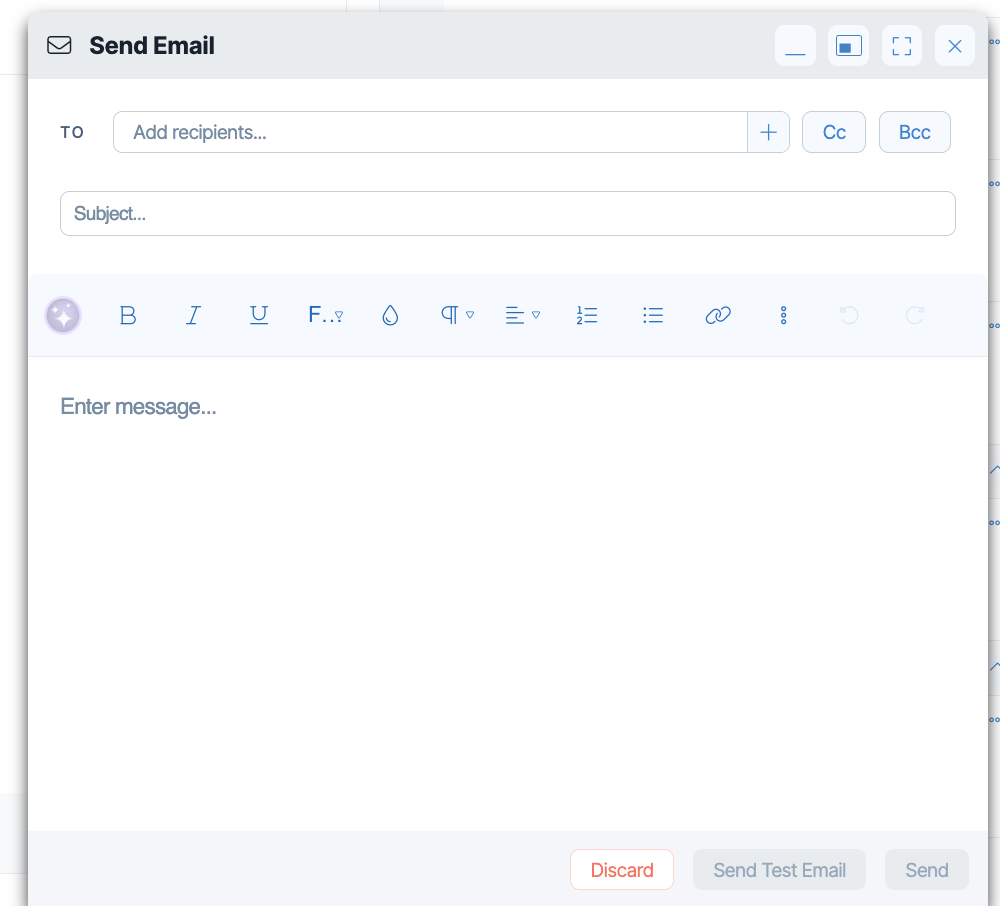Image resolution: width=1000 pixels, height=906 pixels.
Task: Click the undo arrow
Action: tap(849, 315)
